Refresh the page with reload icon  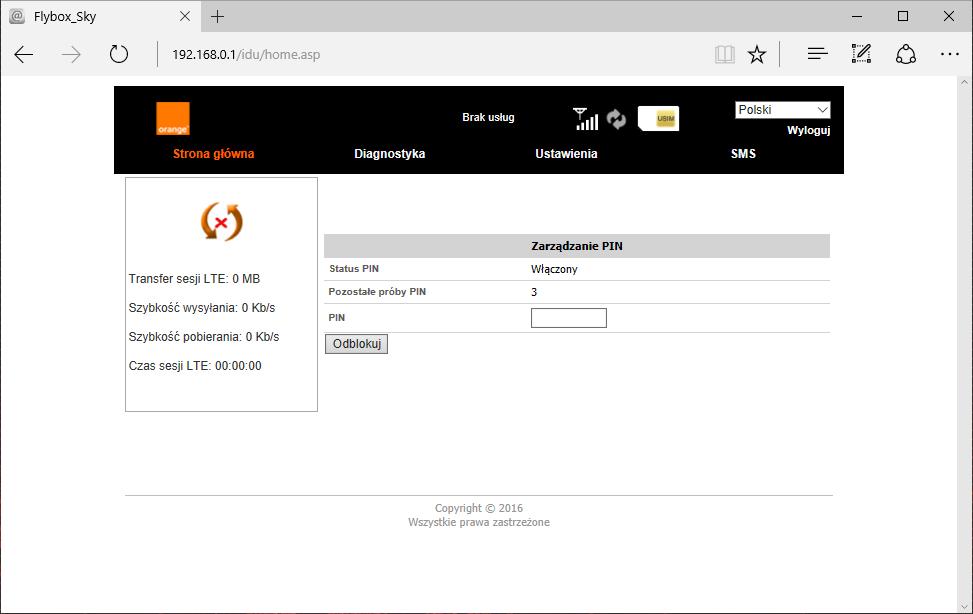click(119, 55)
